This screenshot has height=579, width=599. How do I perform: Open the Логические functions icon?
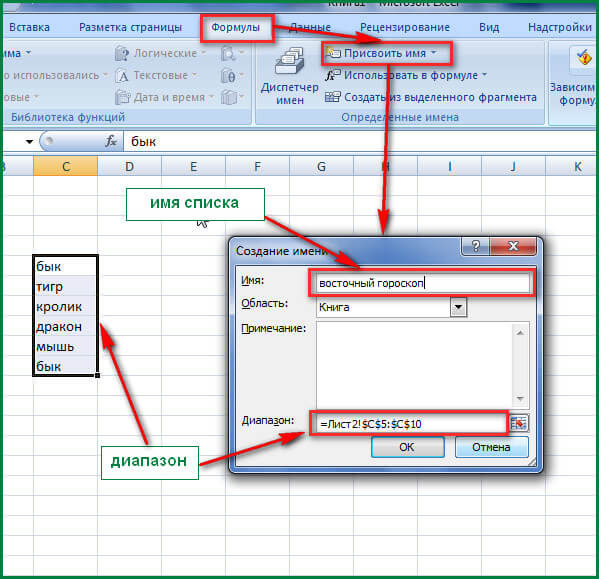tap(122, 53)
